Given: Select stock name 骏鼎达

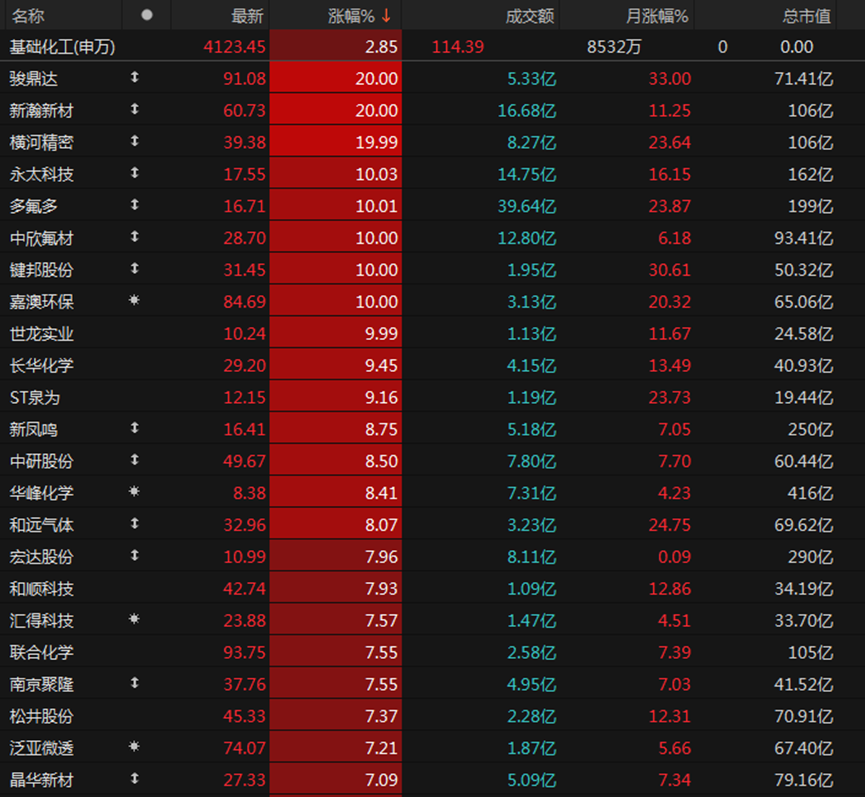Looking at the screenshot, I should coord(33,79).
